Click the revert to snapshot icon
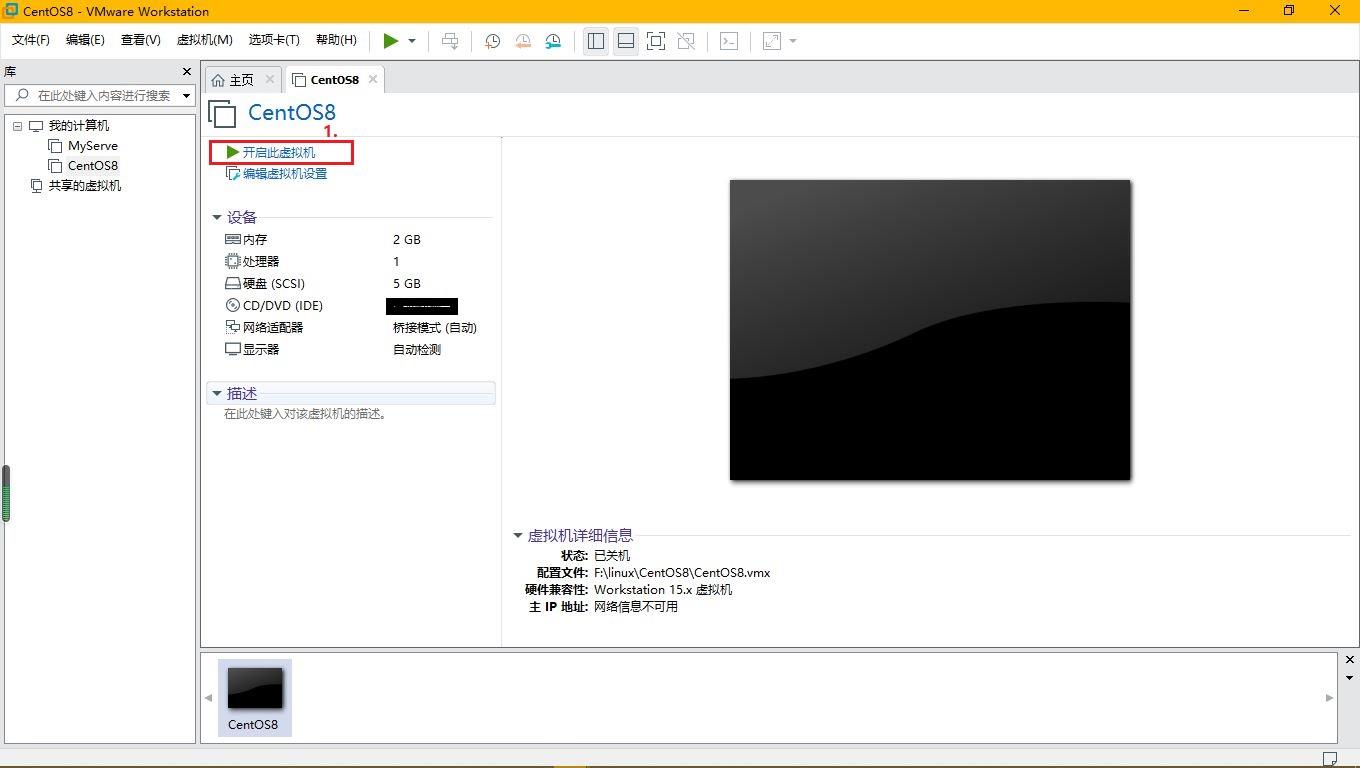The image size is (1360, 768). coord(523,41)
